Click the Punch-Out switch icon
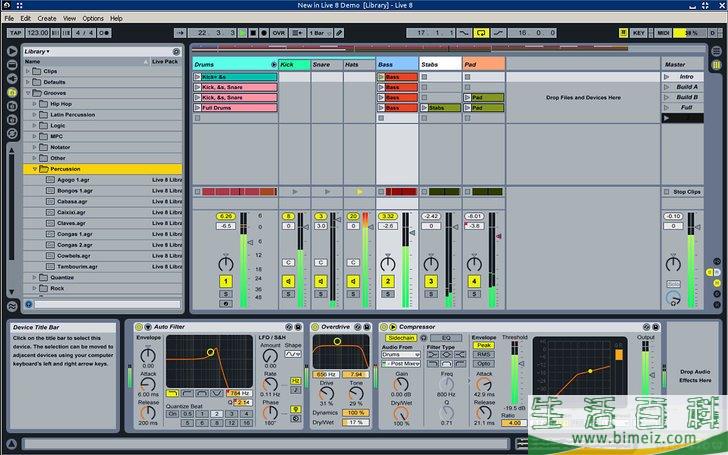The width and height of the screenshot is (728, 455). tap(498, 33)
